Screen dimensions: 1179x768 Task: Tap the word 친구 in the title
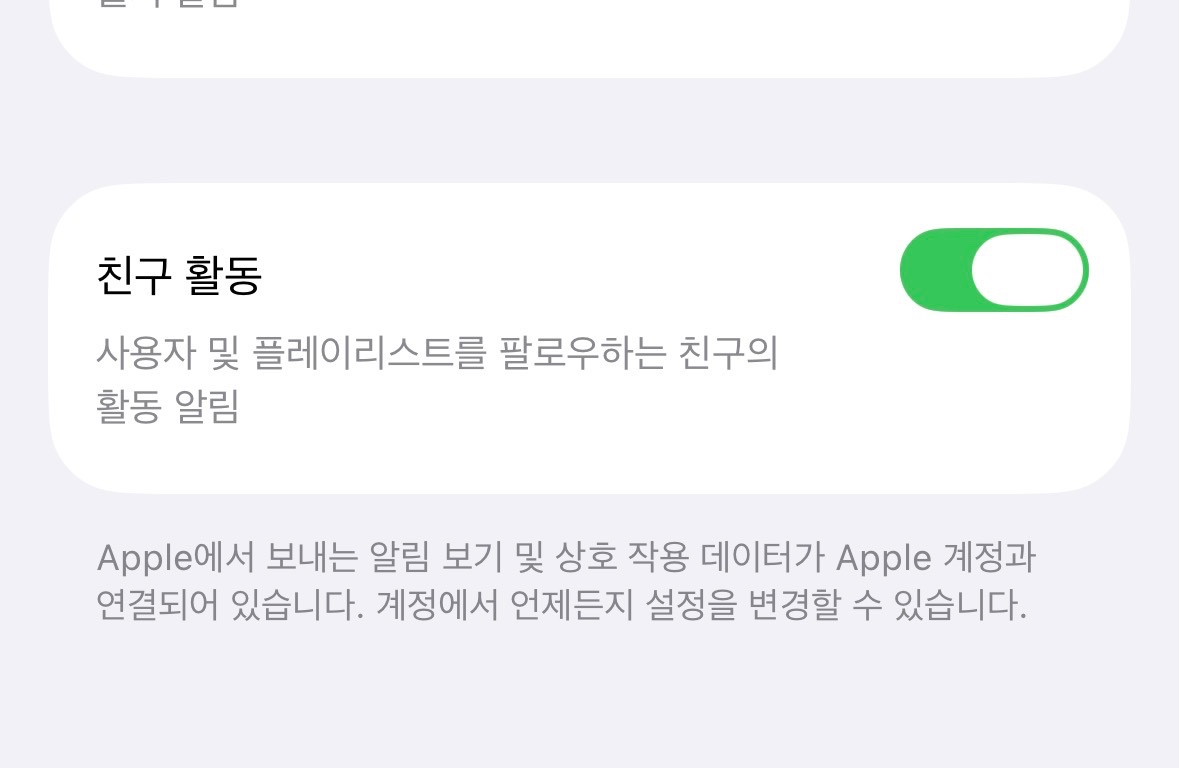click(x=134, y=275)
